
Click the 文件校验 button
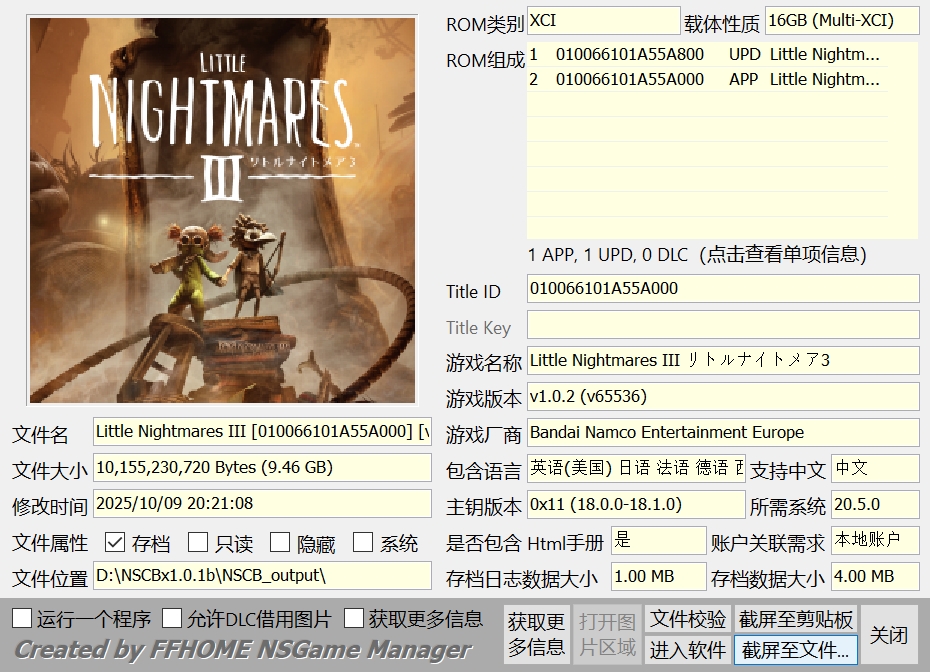click(688, 619)
